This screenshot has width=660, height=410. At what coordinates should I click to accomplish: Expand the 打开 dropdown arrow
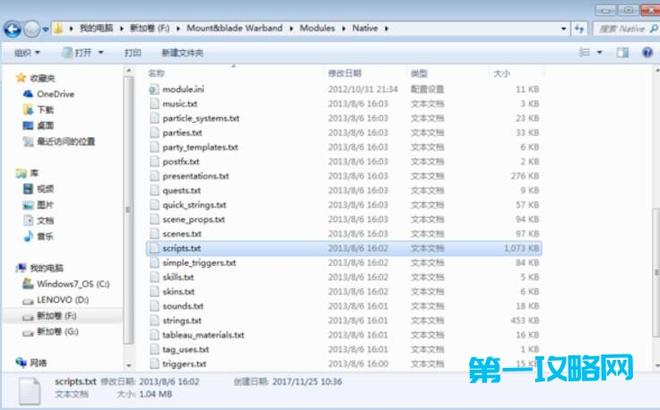(101, 53)
